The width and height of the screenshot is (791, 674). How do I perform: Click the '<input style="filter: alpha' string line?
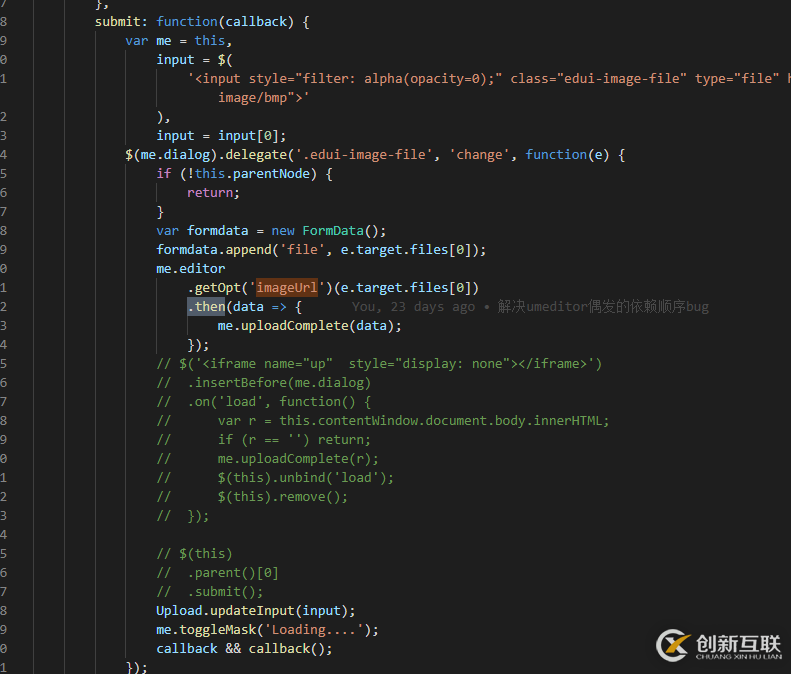(x=489, y=79)
